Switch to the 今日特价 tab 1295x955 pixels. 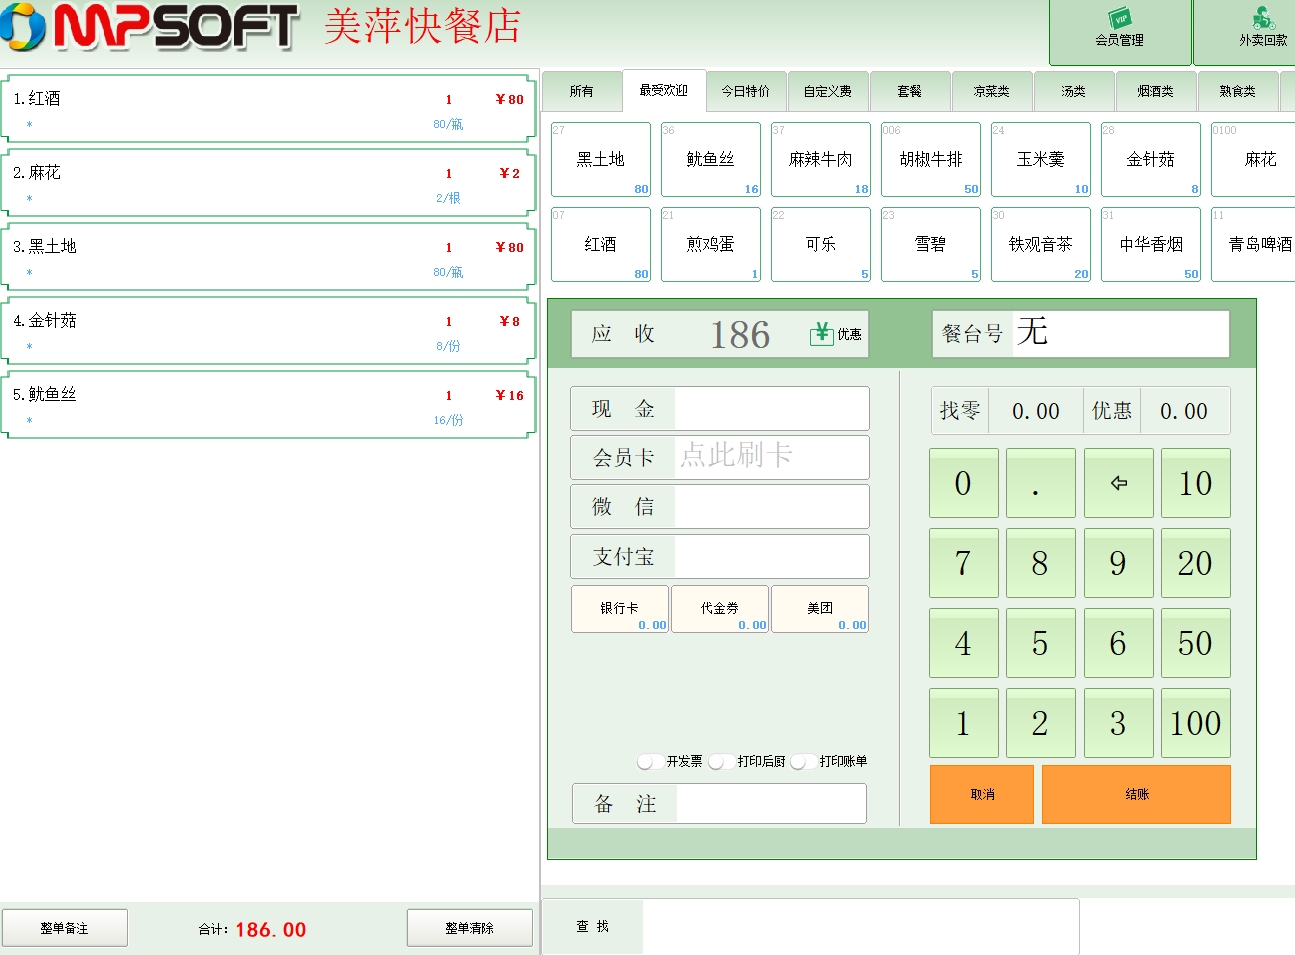pyautogui.click(x=746, y=91)
